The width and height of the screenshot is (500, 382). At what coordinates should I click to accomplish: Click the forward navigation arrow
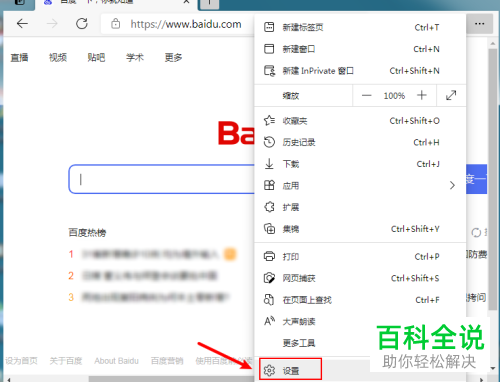click(x=52, y=24)
